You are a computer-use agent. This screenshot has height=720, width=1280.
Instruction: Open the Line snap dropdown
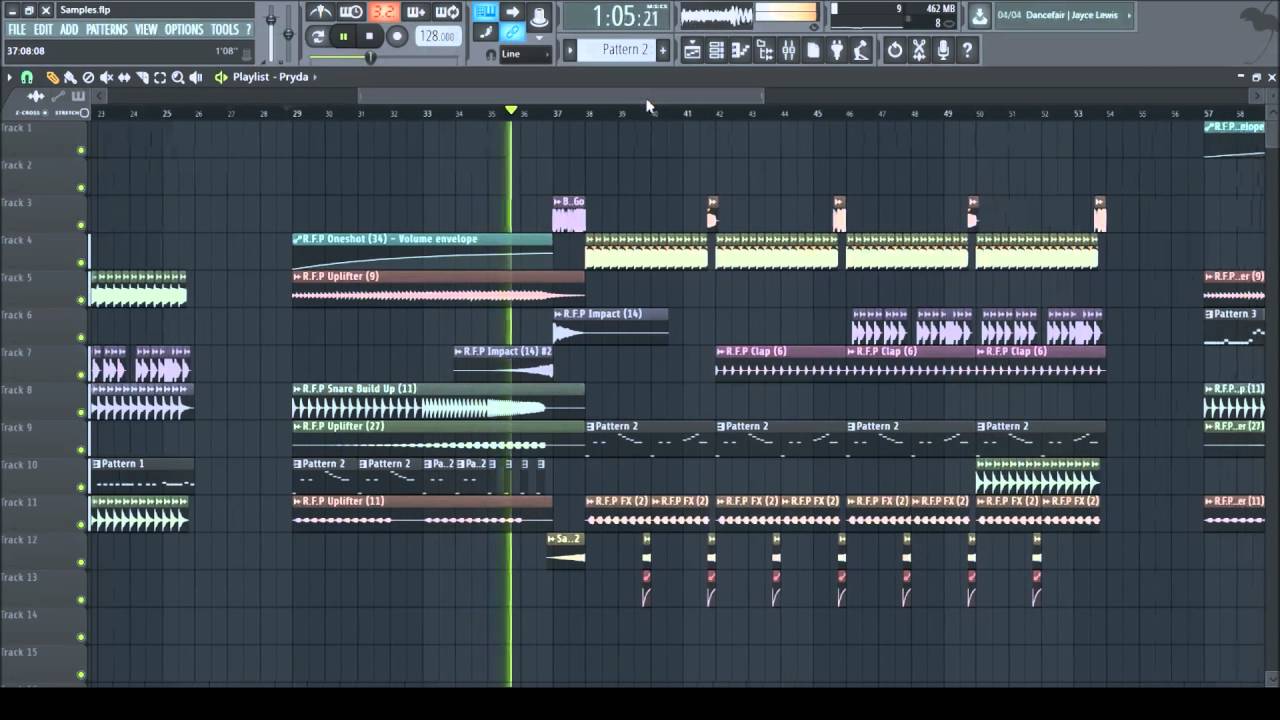tap(525, 54)
